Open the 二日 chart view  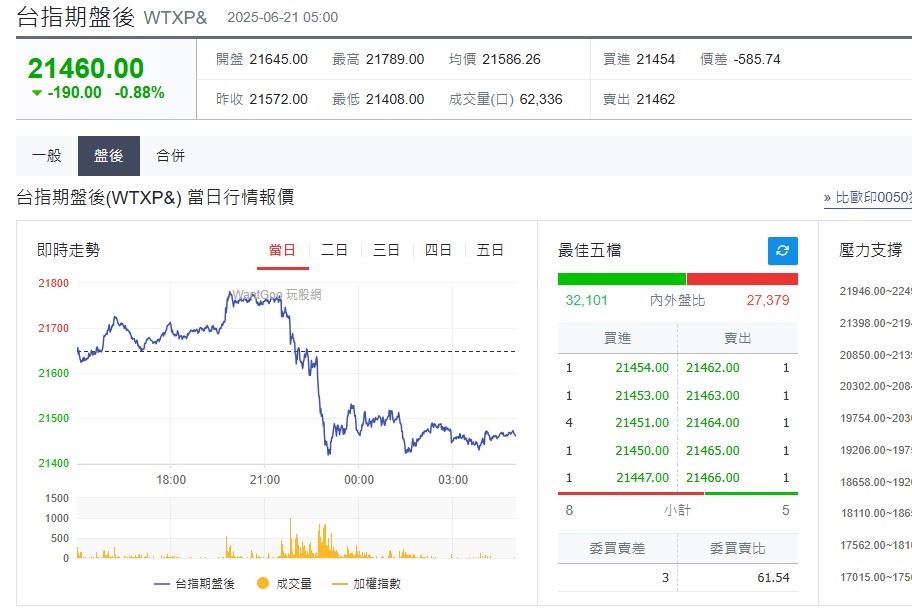click(x=333, y=250)
